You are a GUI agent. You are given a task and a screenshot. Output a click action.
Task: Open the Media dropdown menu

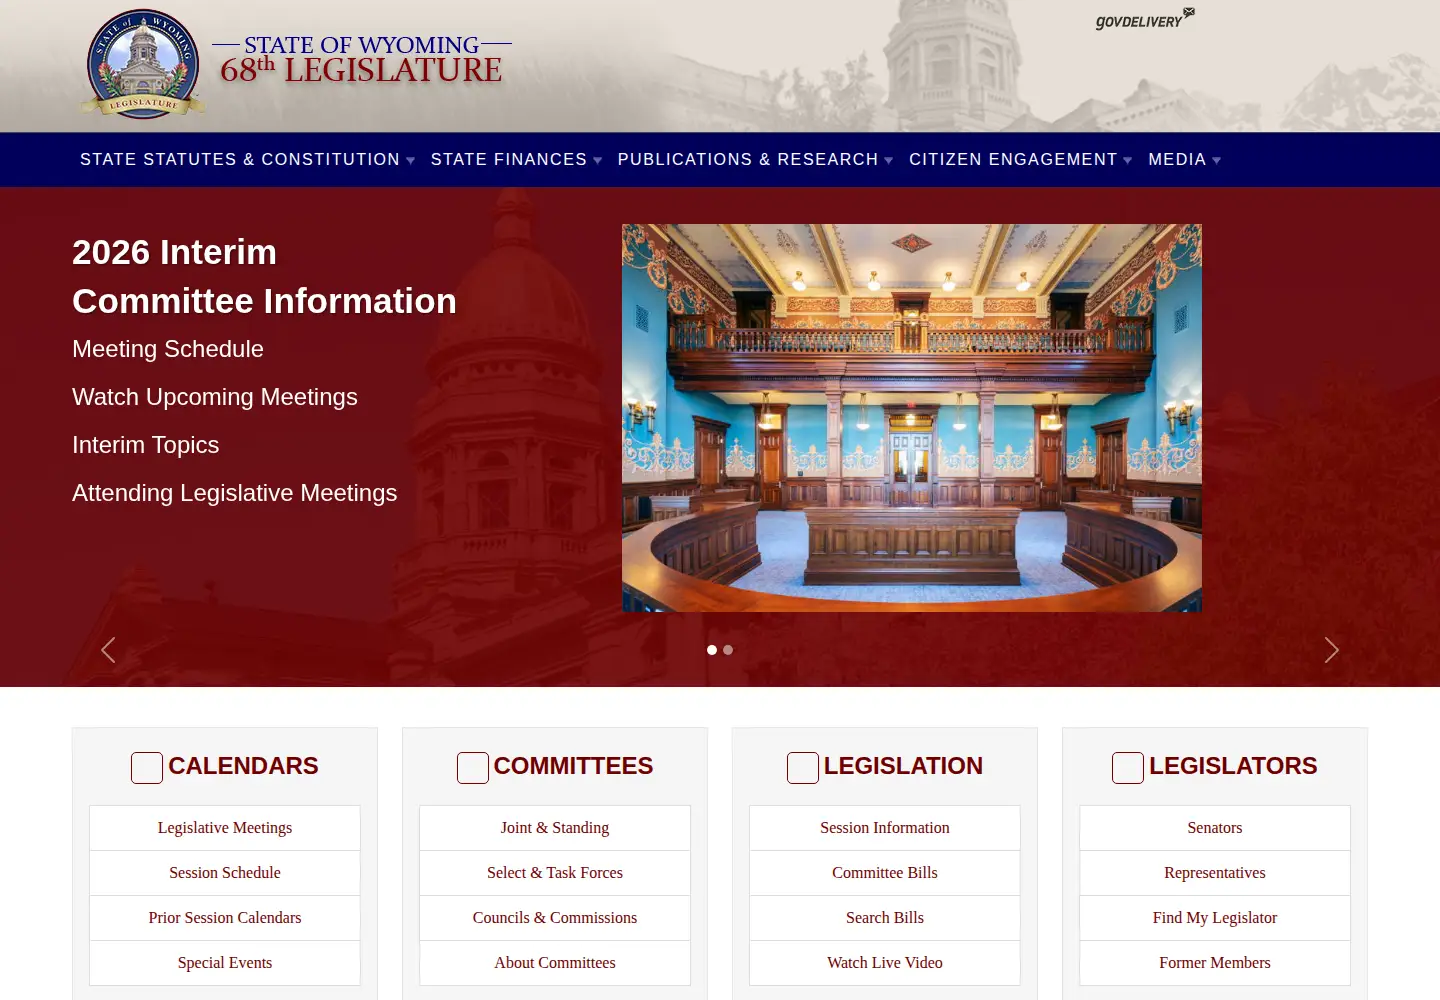click(1185, 160)
